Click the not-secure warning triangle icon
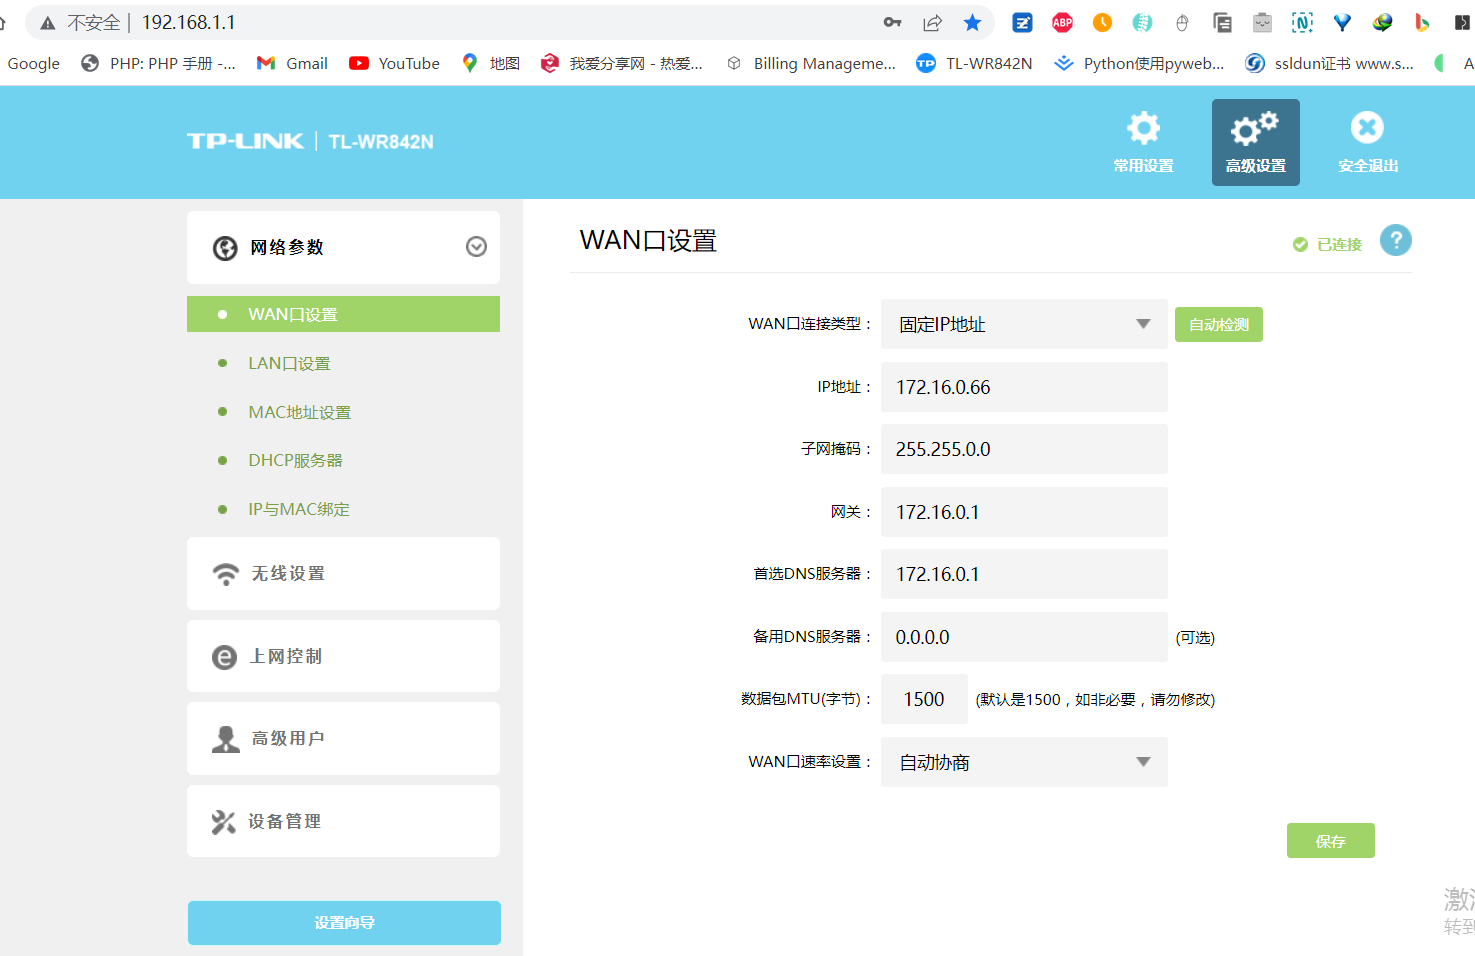The image size is (1475, 956). pos(47,23)
